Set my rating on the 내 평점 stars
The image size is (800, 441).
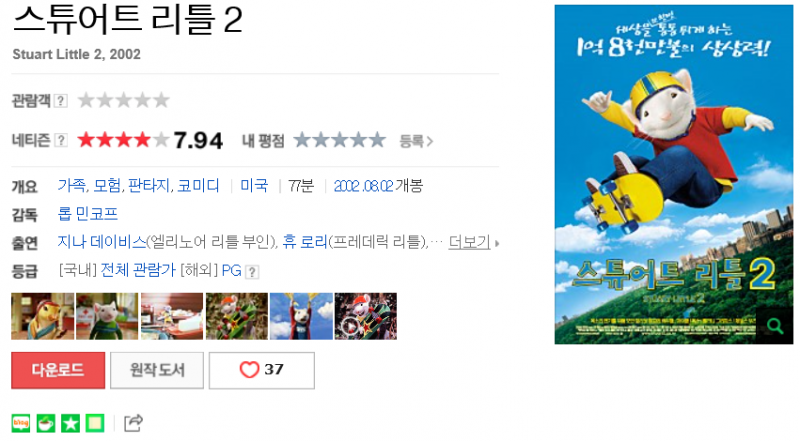pyautogui.click(x=339, y=140)
